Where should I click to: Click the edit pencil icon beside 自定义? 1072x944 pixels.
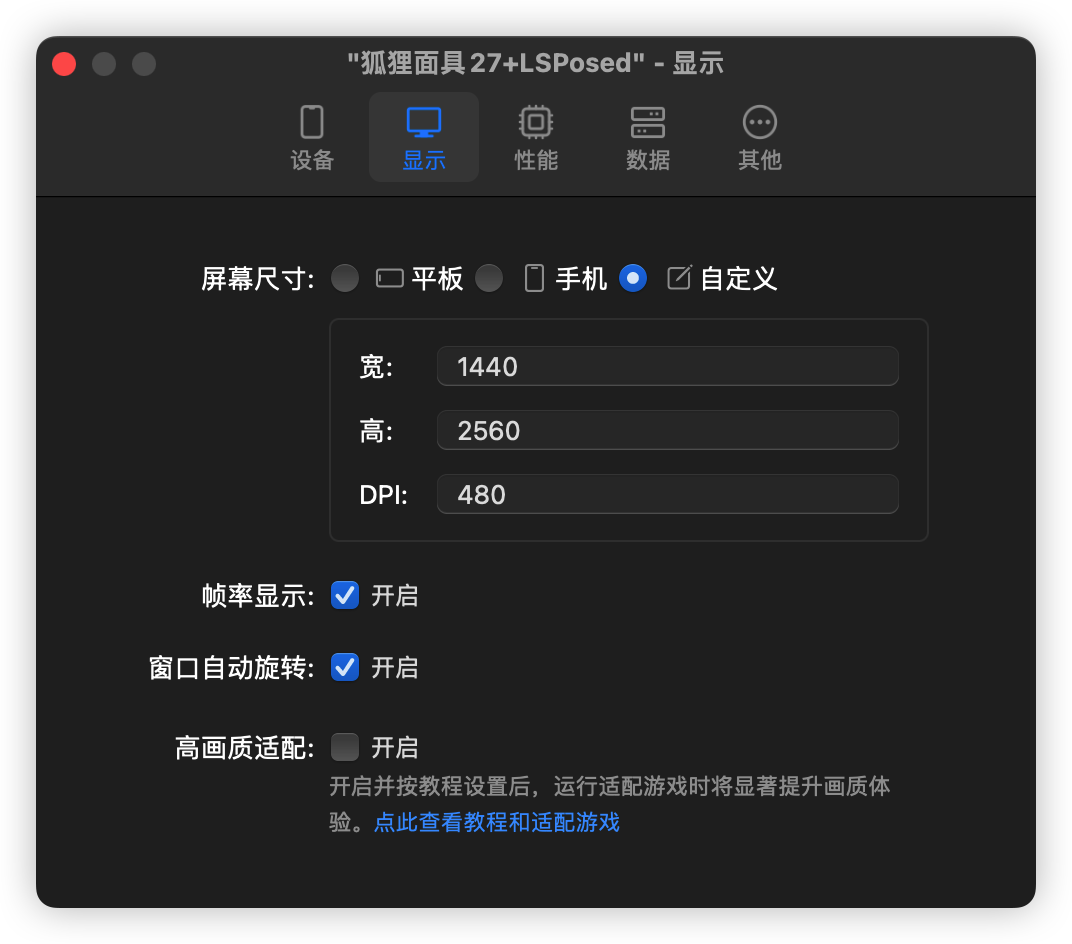[679, 278]
